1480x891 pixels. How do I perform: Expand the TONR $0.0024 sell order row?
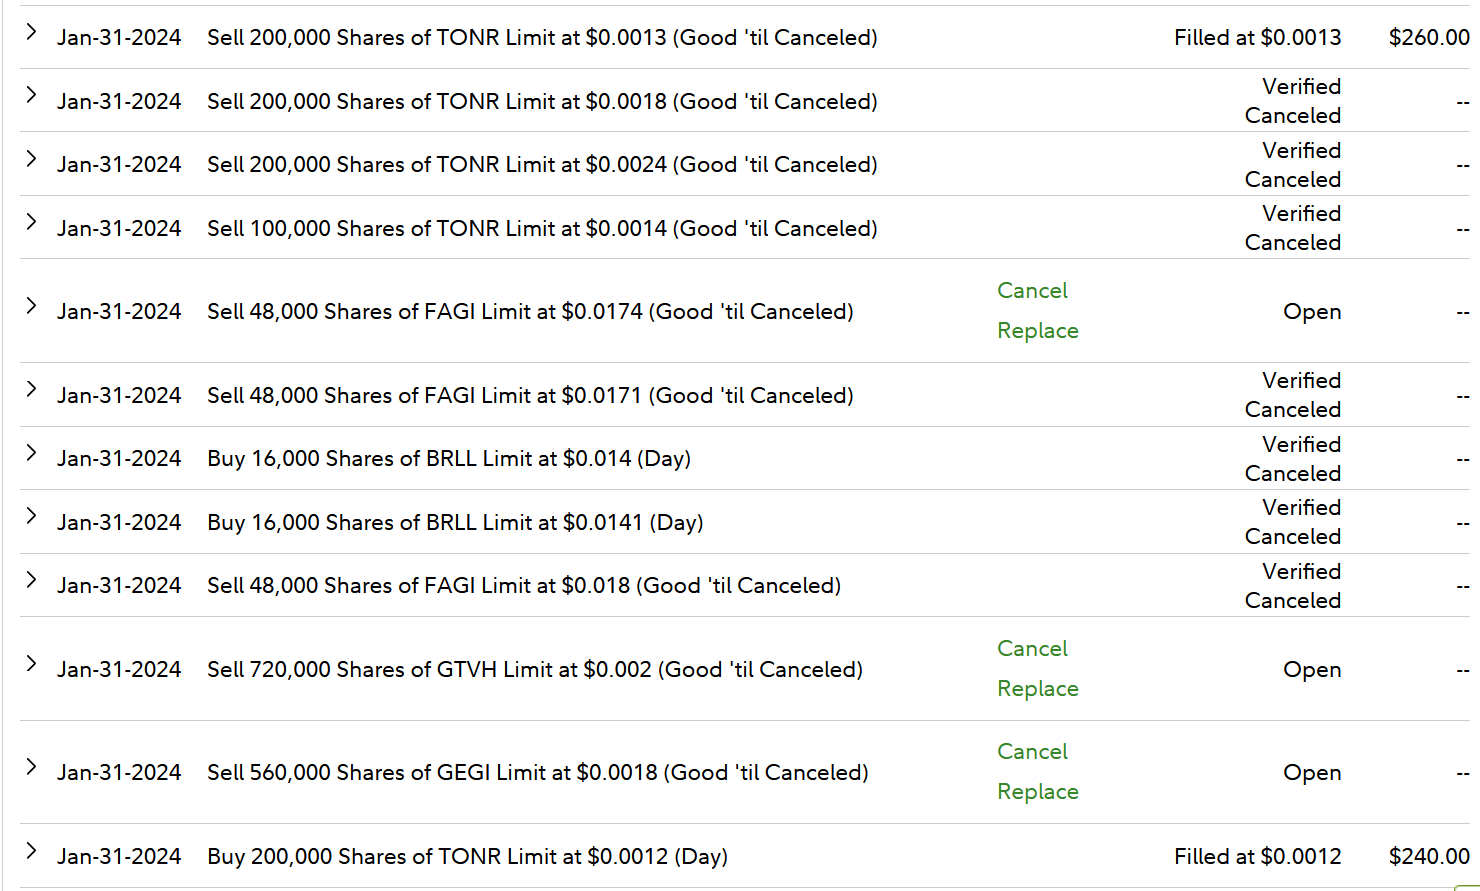31,159
